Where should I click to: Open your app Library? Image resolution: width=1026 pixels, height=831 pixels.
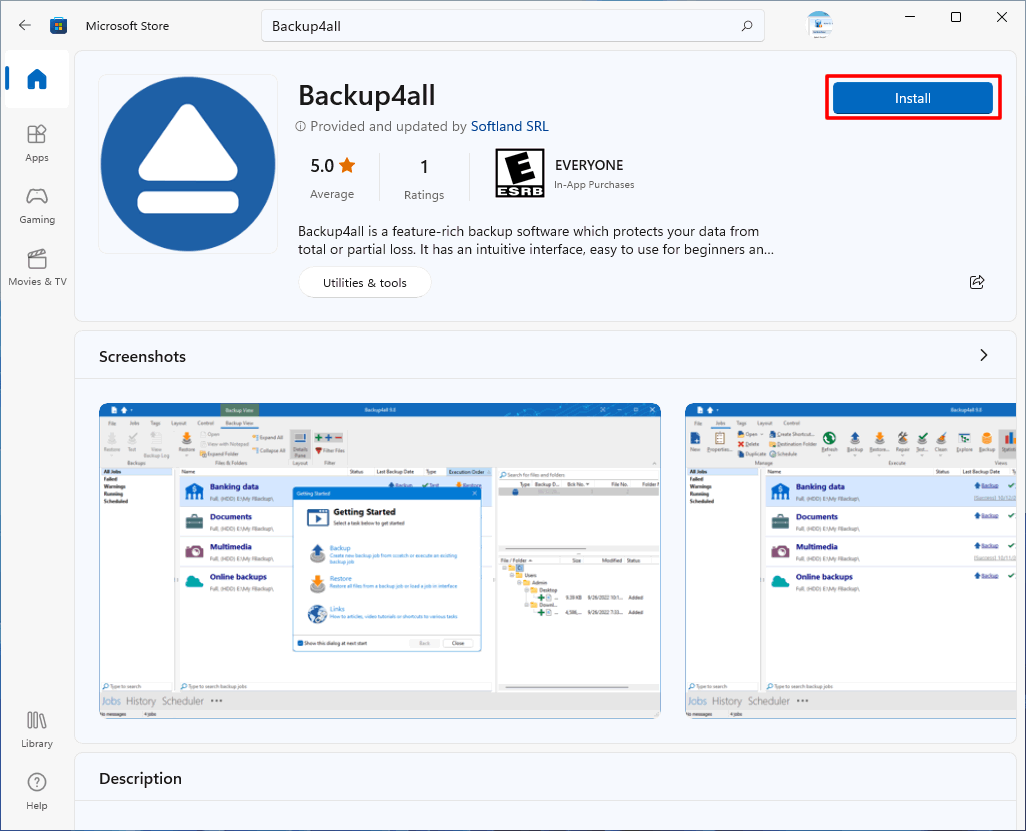point(36,727)
